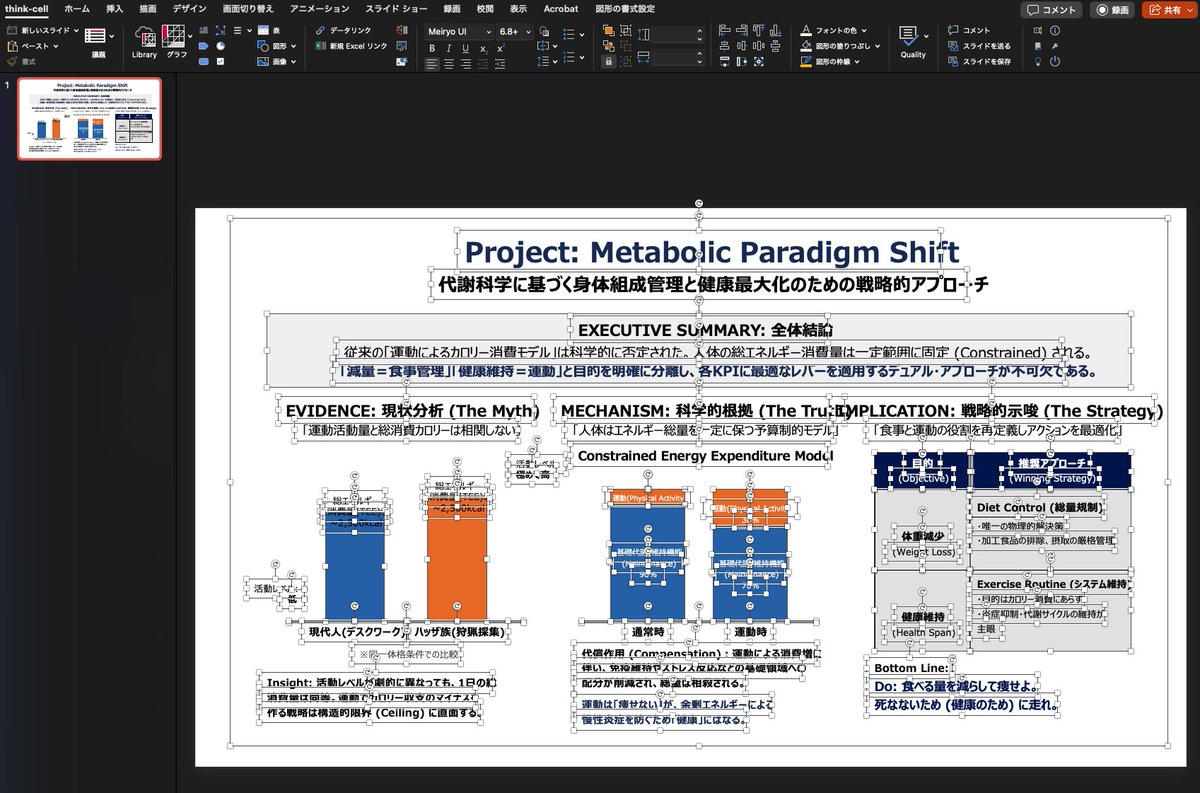Open the アニメーション tab

[320, 8]
